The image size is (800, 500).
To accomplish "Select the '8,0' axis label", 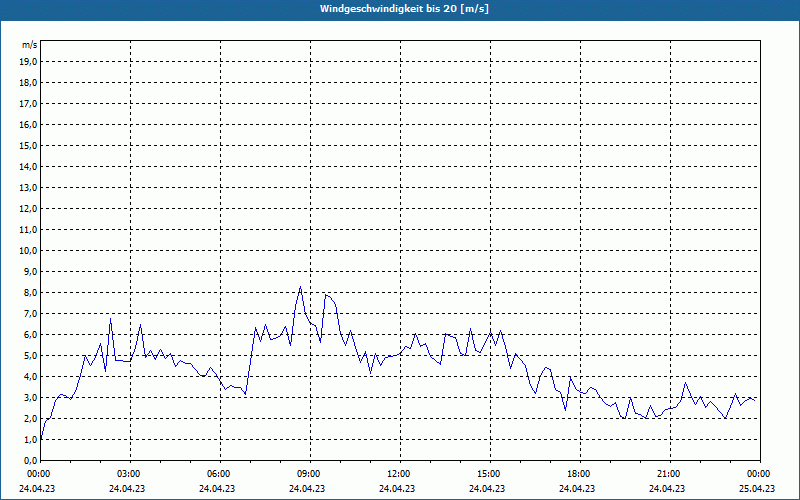I will pyautogui.click(x=30, y=293).
